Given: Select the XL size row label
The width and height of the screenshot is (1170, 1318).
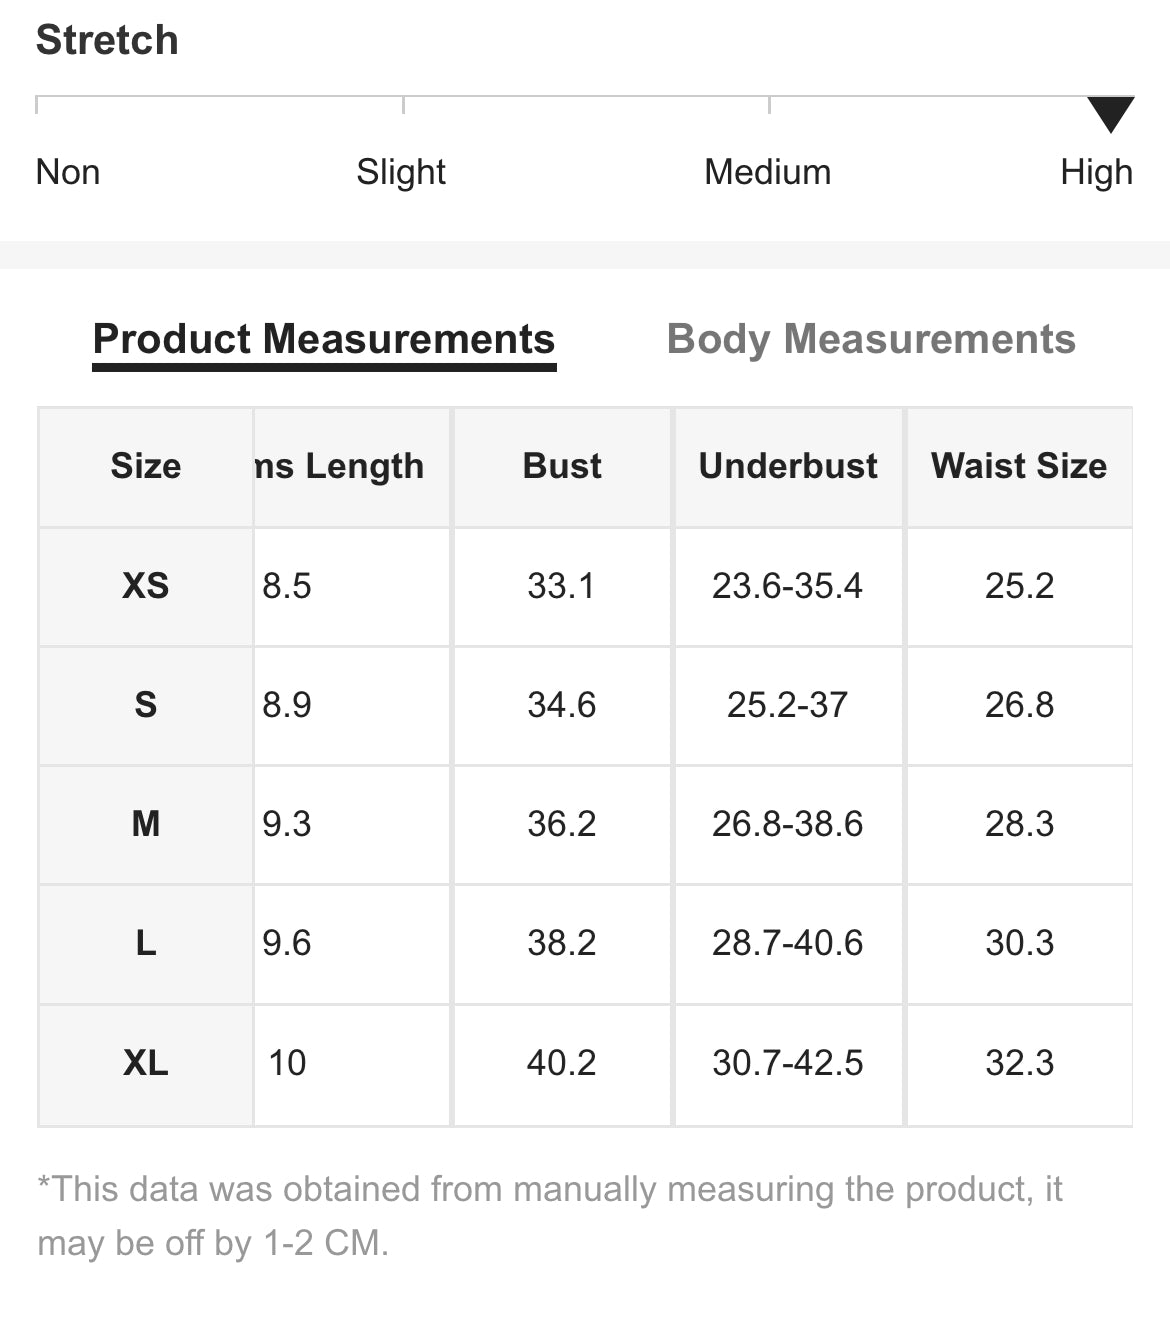Looking at the screenshot, I should [146, 1063].
